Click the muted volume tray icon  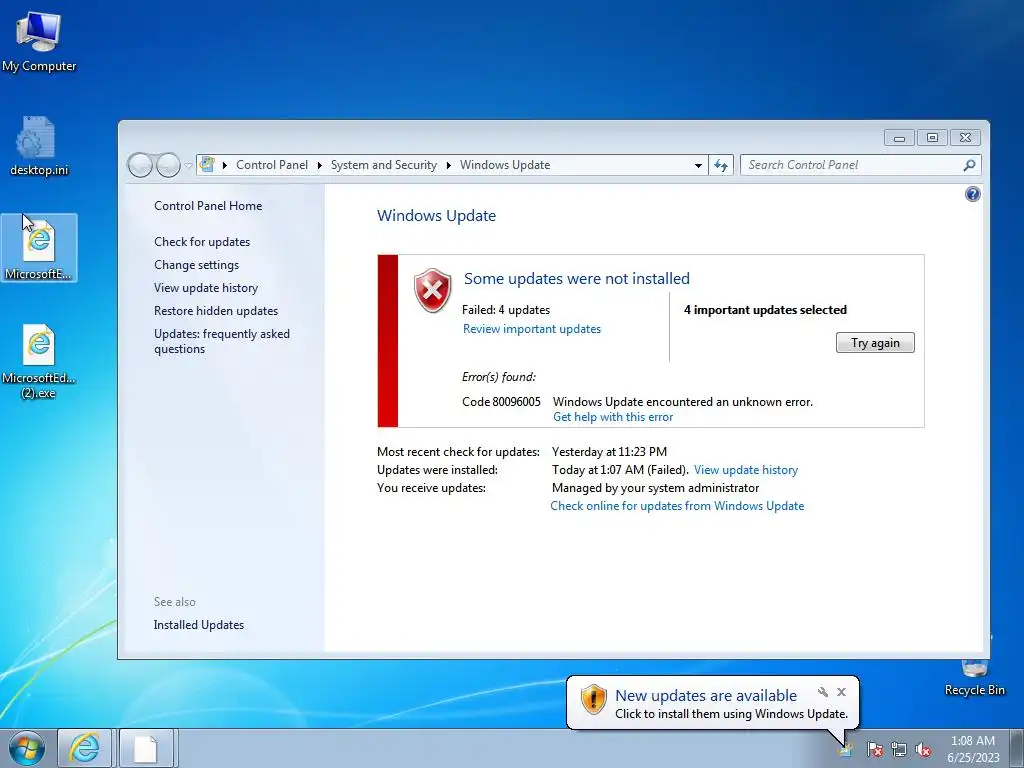(923, 749)
